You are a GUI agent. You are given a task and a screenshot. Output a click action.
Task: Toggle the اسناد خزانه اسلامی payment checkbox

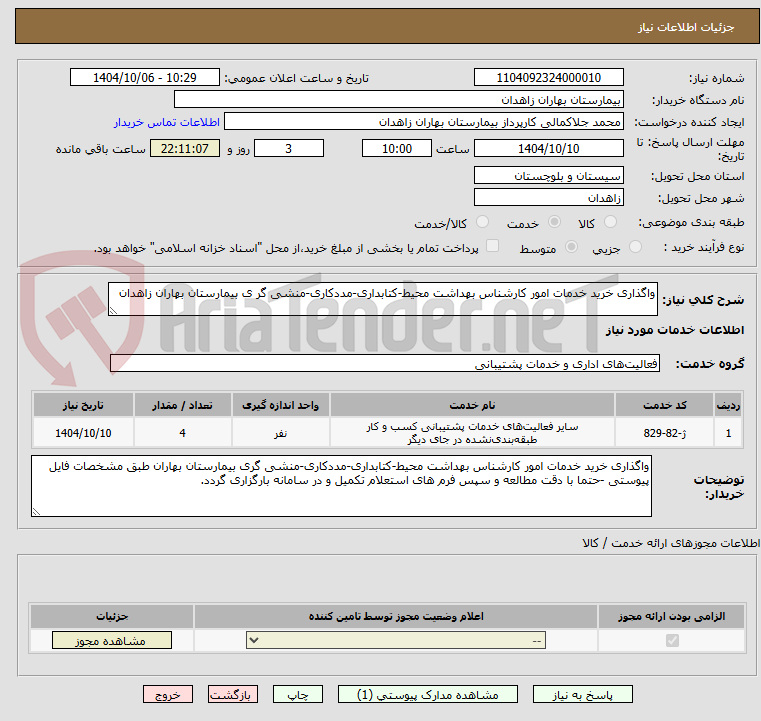pyautogui.click(x=493, y=246)
